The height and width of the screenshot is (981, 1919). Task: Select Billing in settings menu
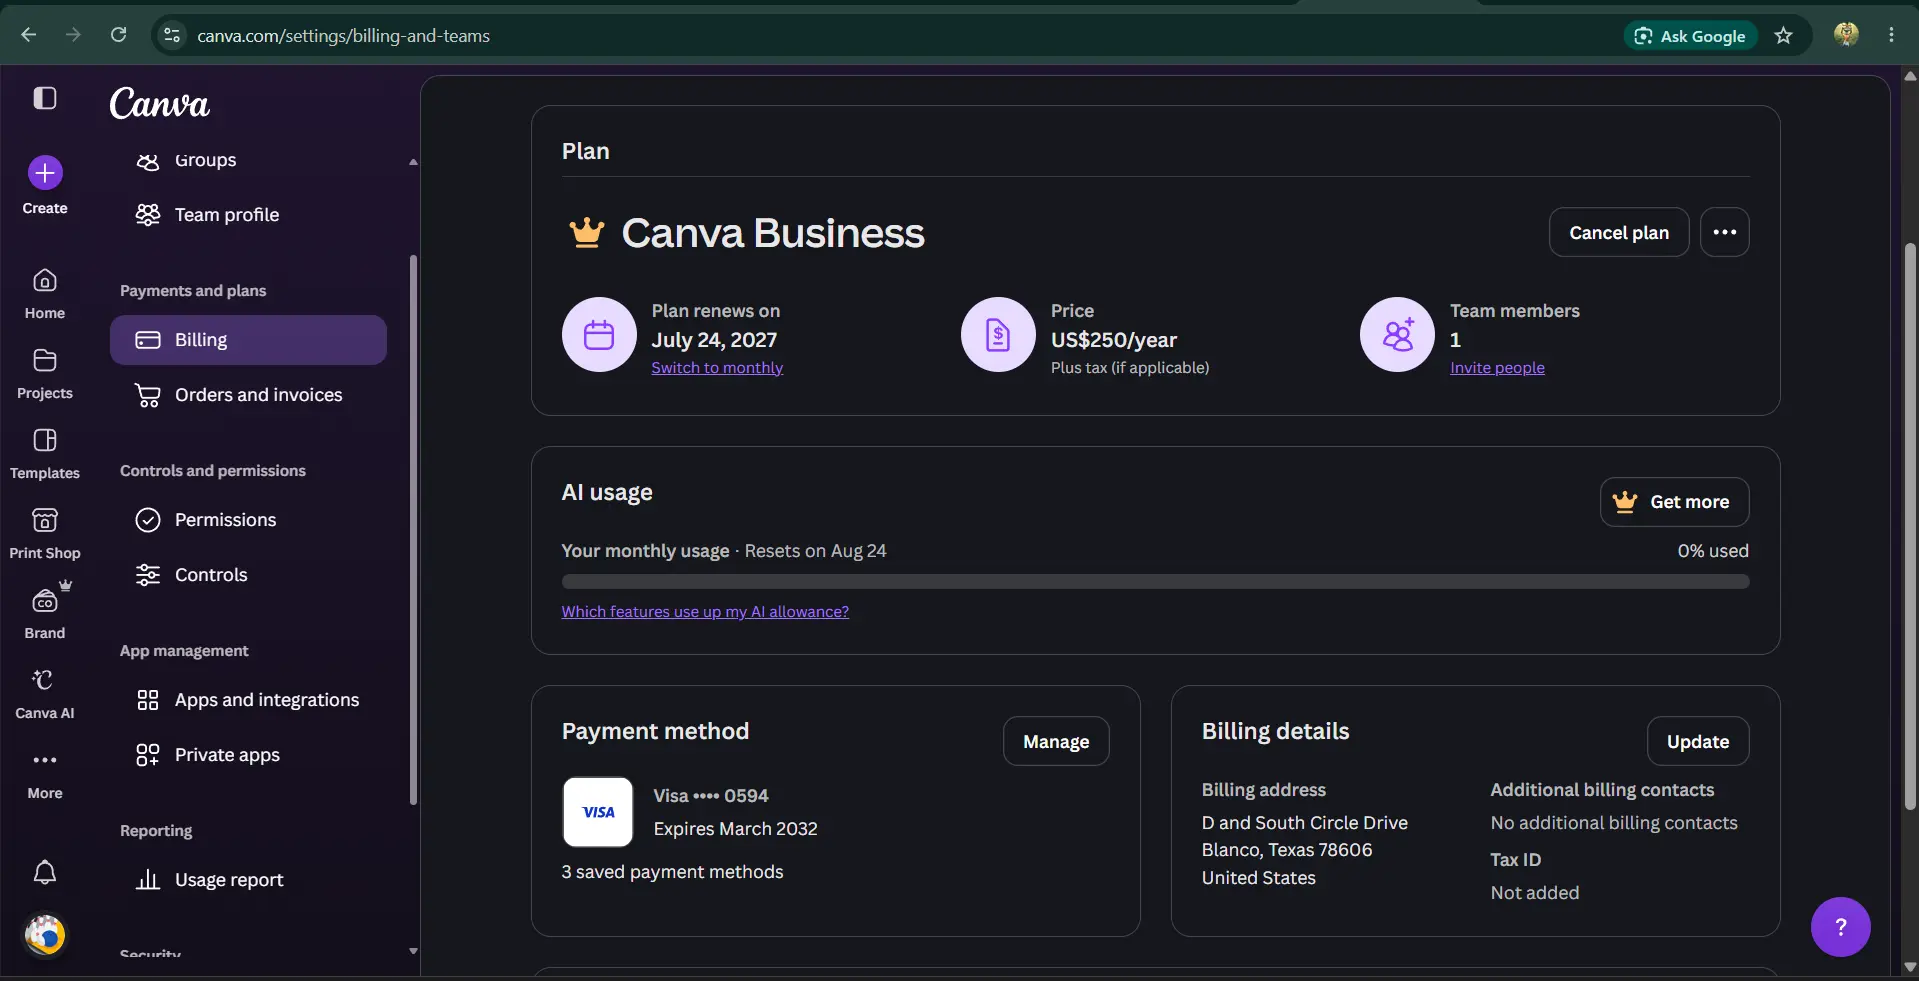tap(248, 340)
